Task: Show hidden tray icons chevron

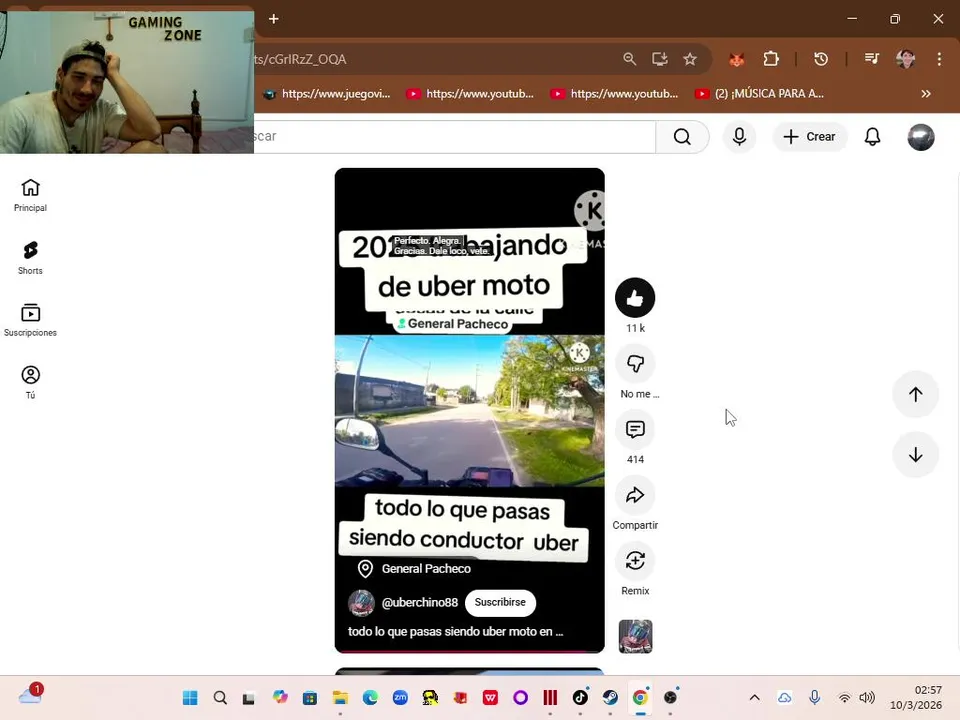Action: point(754,698)
